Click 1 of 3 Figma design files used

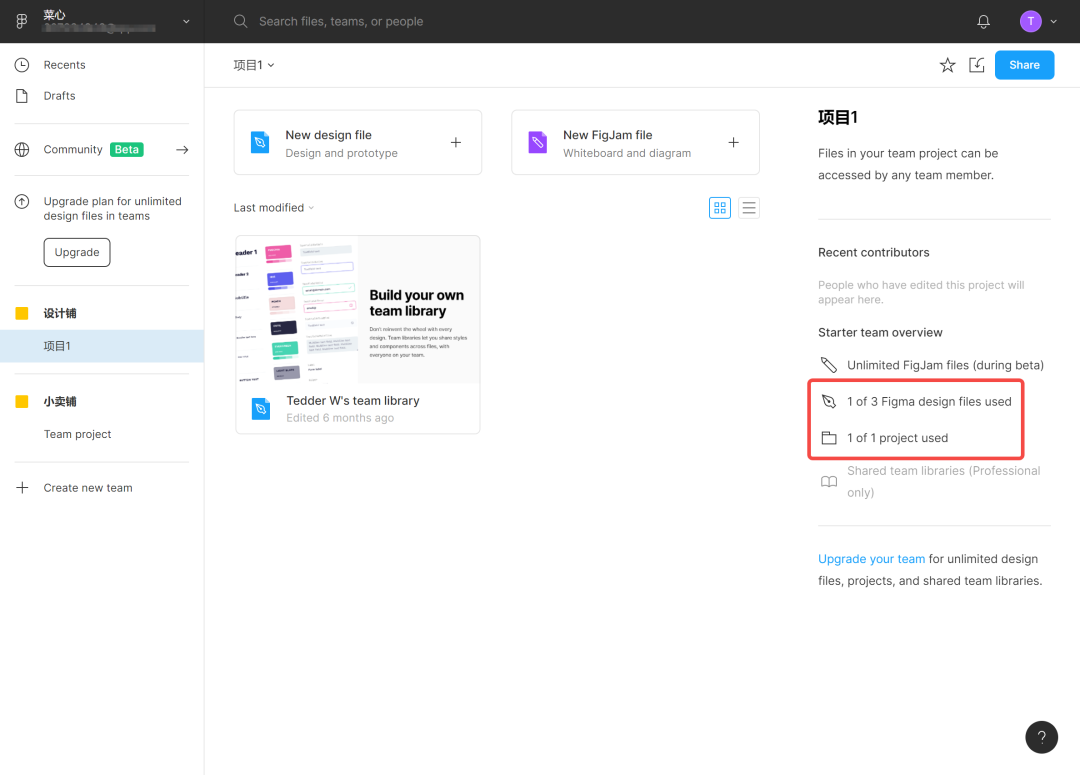(929, 402)
